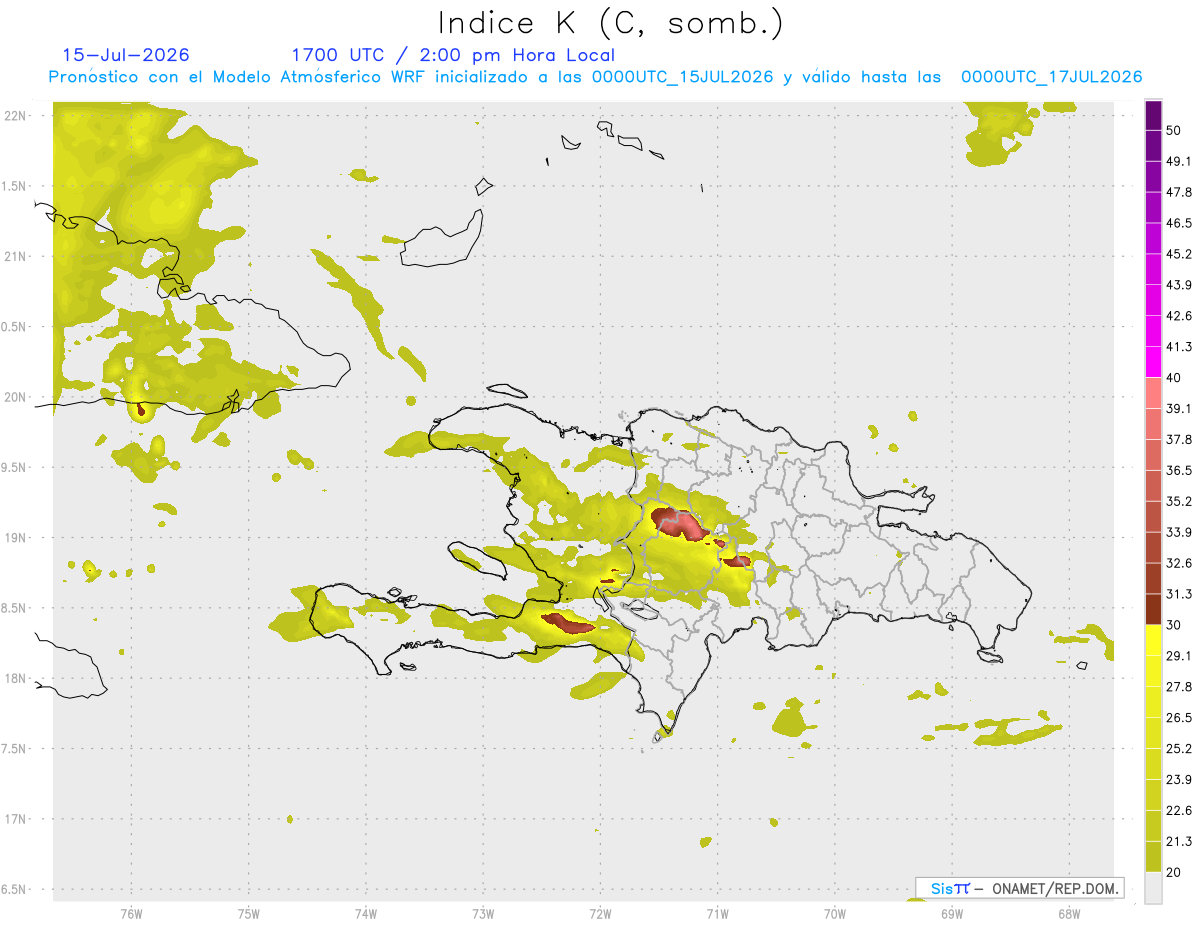
Task: Click the "21N" latitude label
Action: 17,256
